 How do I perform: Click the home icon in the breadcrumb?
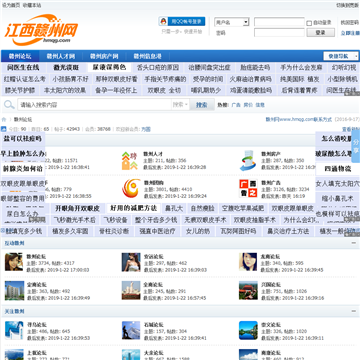coord(4,119)
